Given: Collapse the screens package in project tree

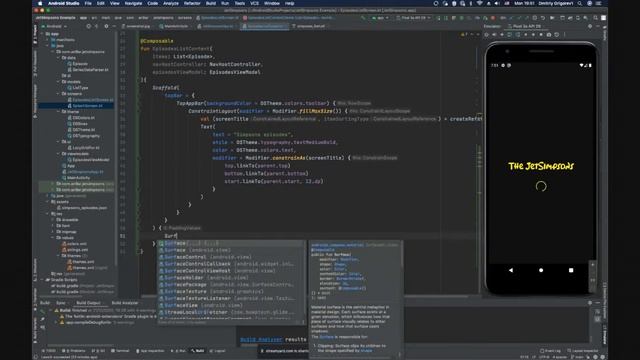Looking at the screenshot, I should coord(59,93).
